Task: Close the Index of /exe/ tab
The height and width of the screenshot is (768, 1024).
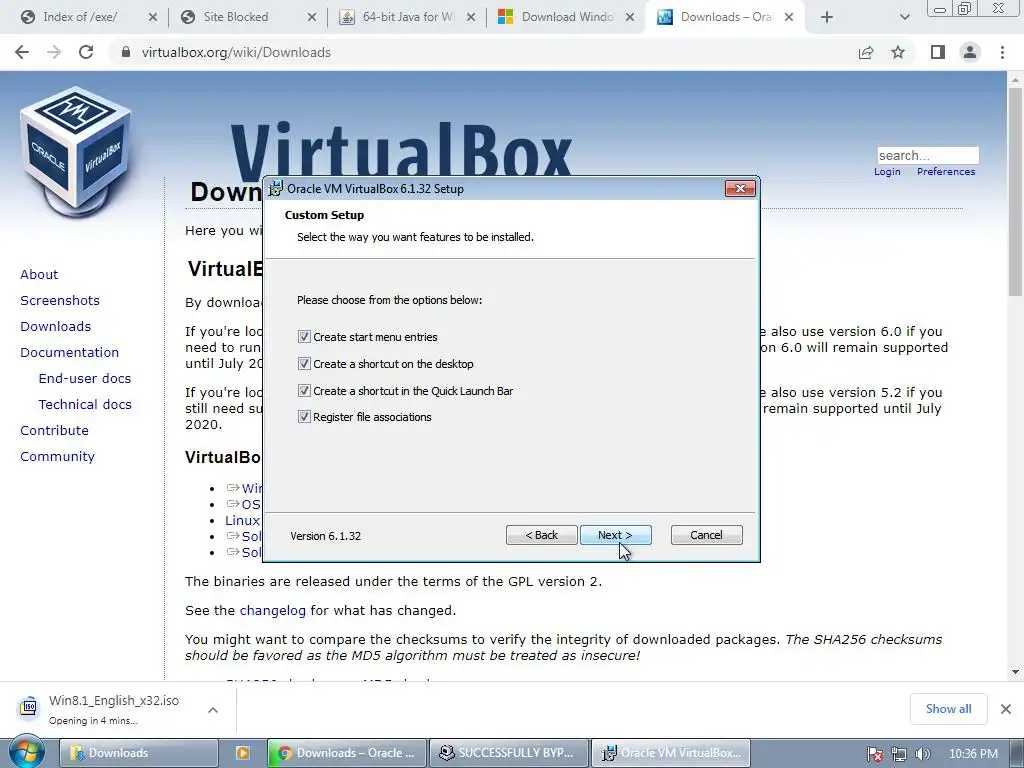Action: click(x=152, y=18)
